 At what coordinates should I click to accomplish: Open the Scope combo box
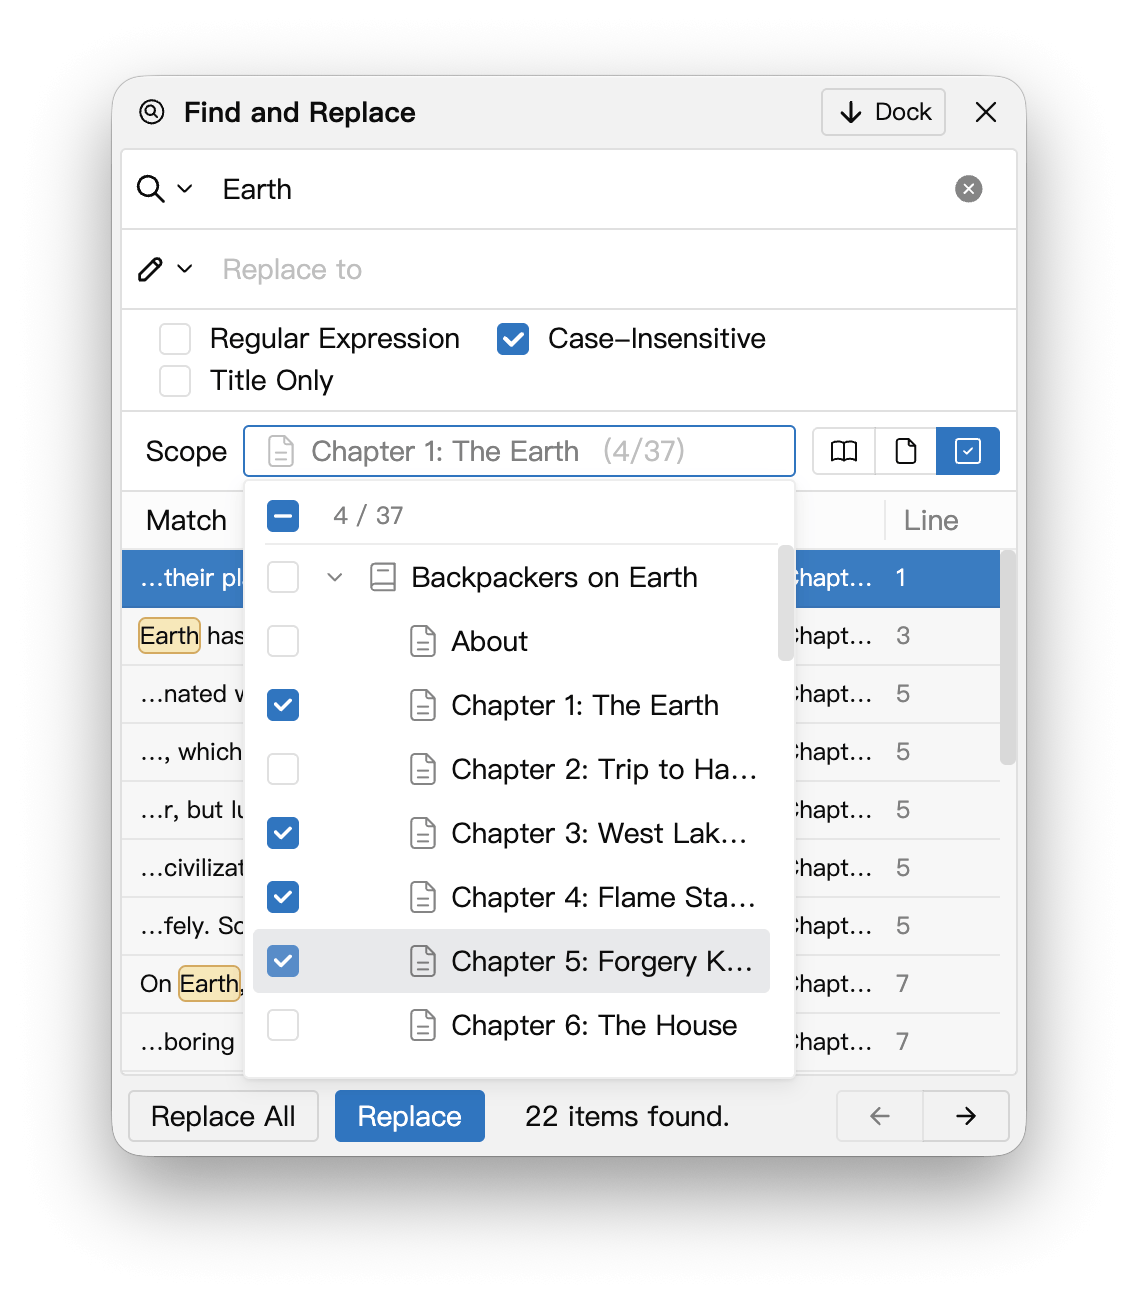point(519,451)
